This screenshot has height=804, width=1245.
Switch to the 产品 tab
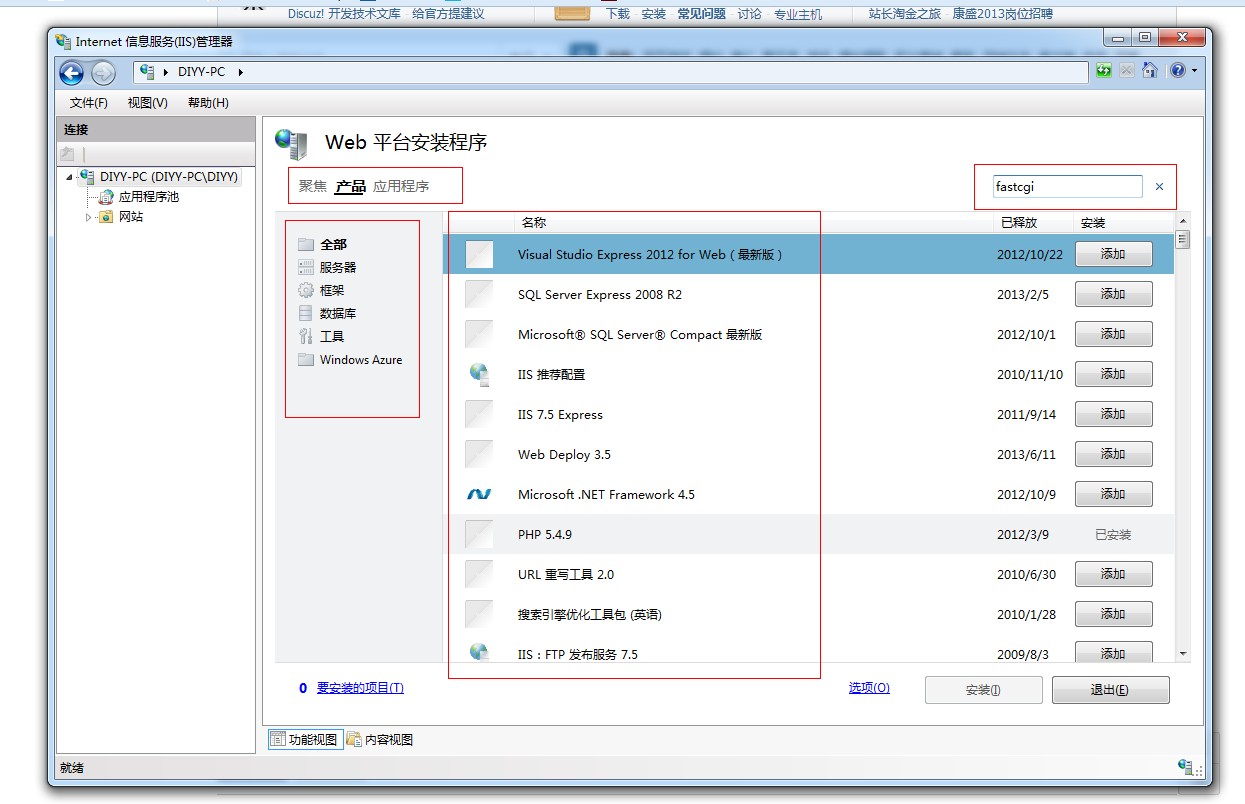point(350,186)
